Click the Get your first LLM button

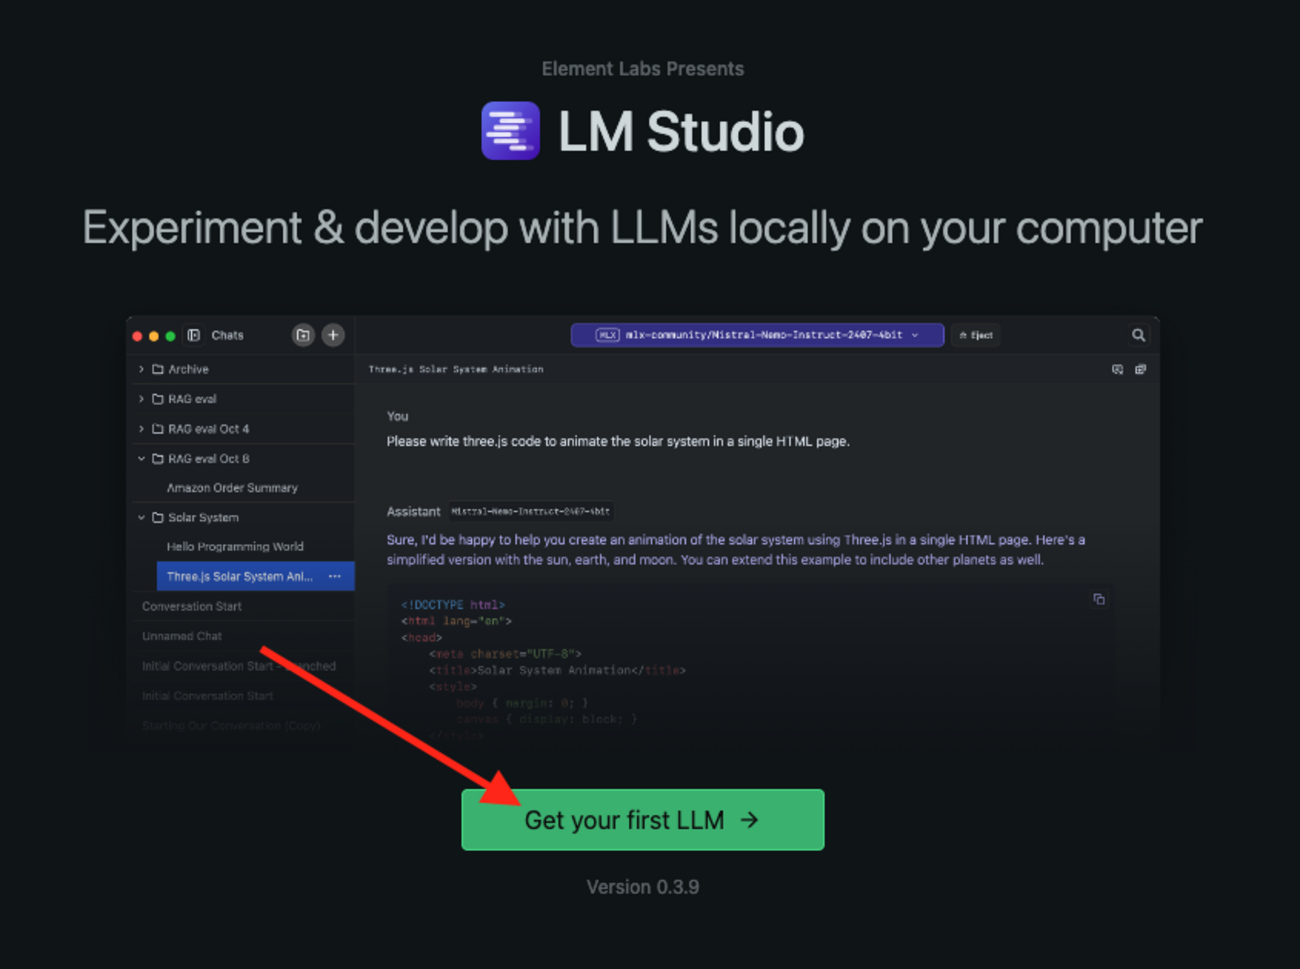coord(643,820)
